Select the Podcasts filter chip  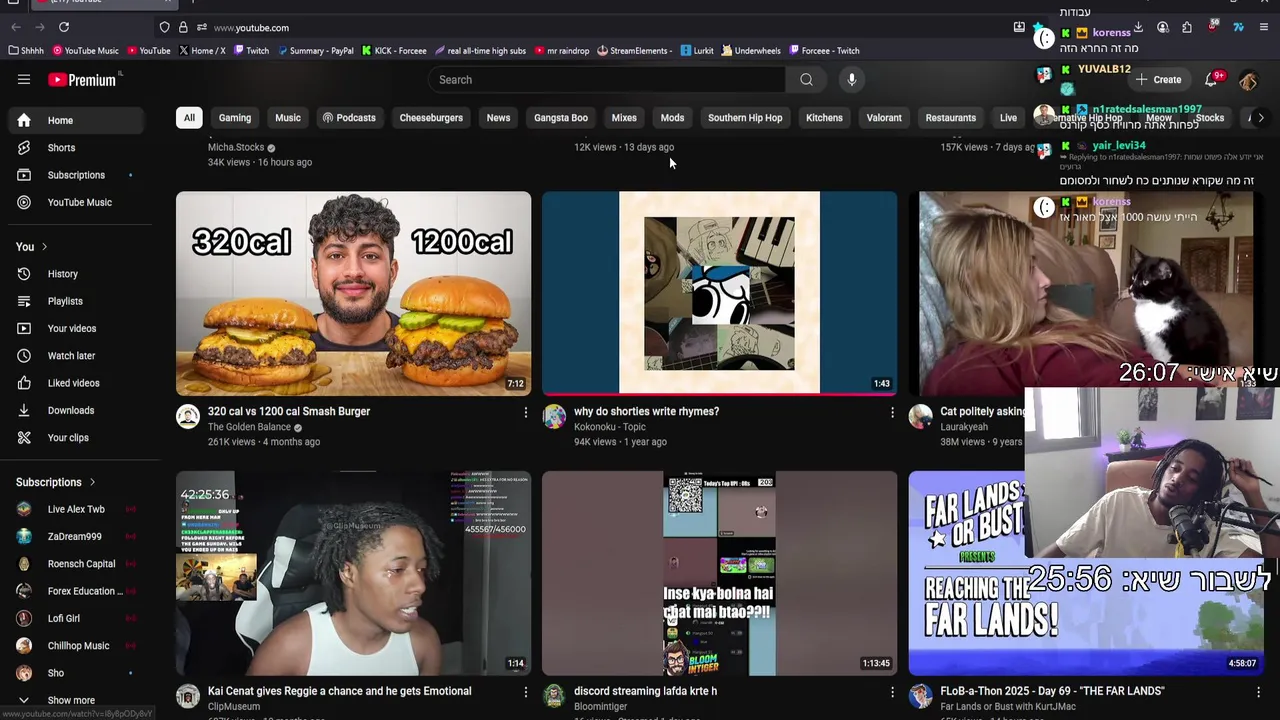[x=348, y=118]
